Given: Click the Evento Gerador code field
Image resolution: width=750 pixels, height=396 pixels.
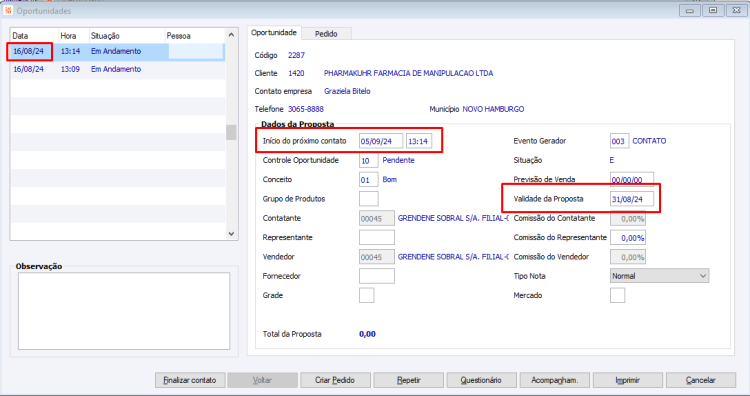Looking at the screenshot, I should pos(619,141).
